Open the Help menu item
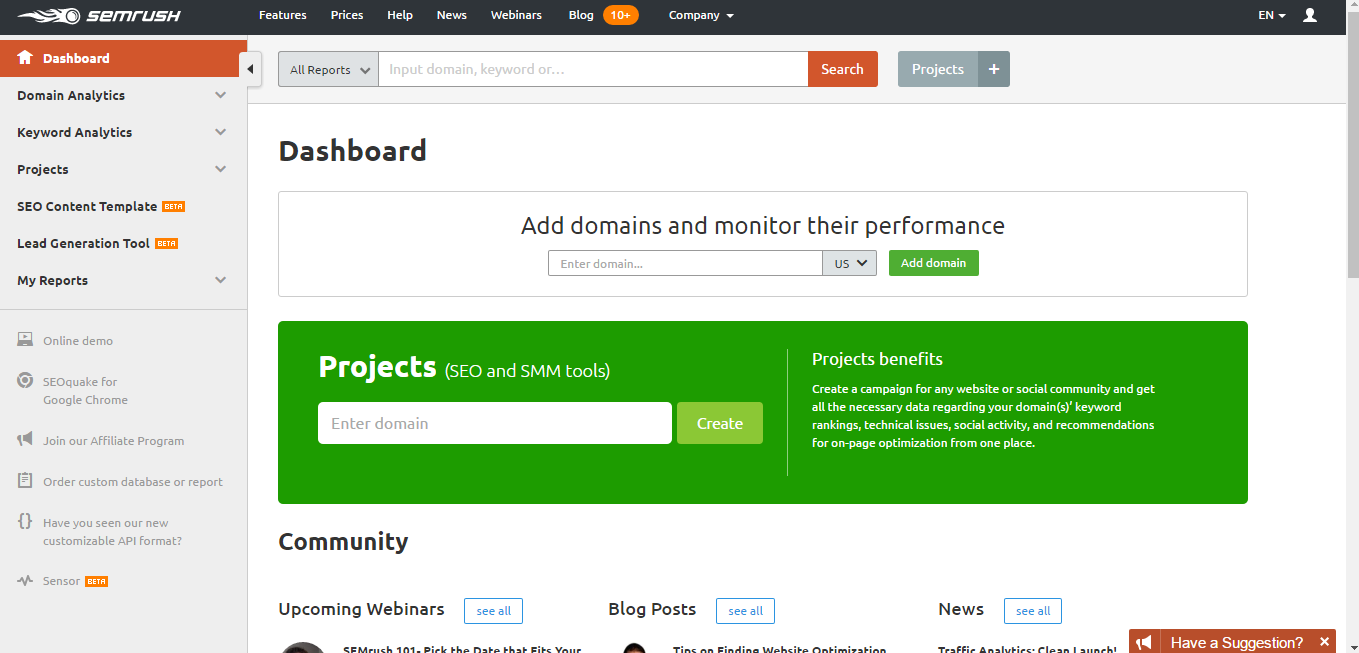 pyautogui.click(x=400, y=15)
